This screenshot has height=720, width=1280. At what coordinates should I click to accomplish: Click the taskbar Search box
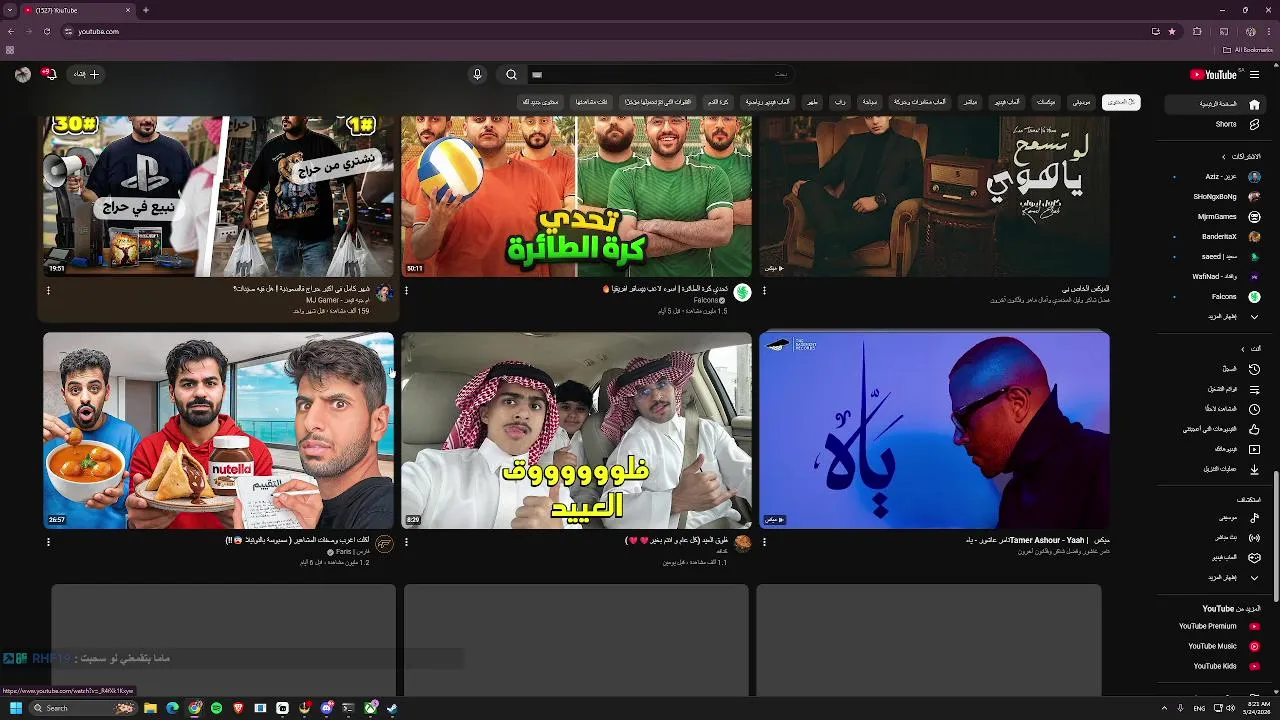83,708
